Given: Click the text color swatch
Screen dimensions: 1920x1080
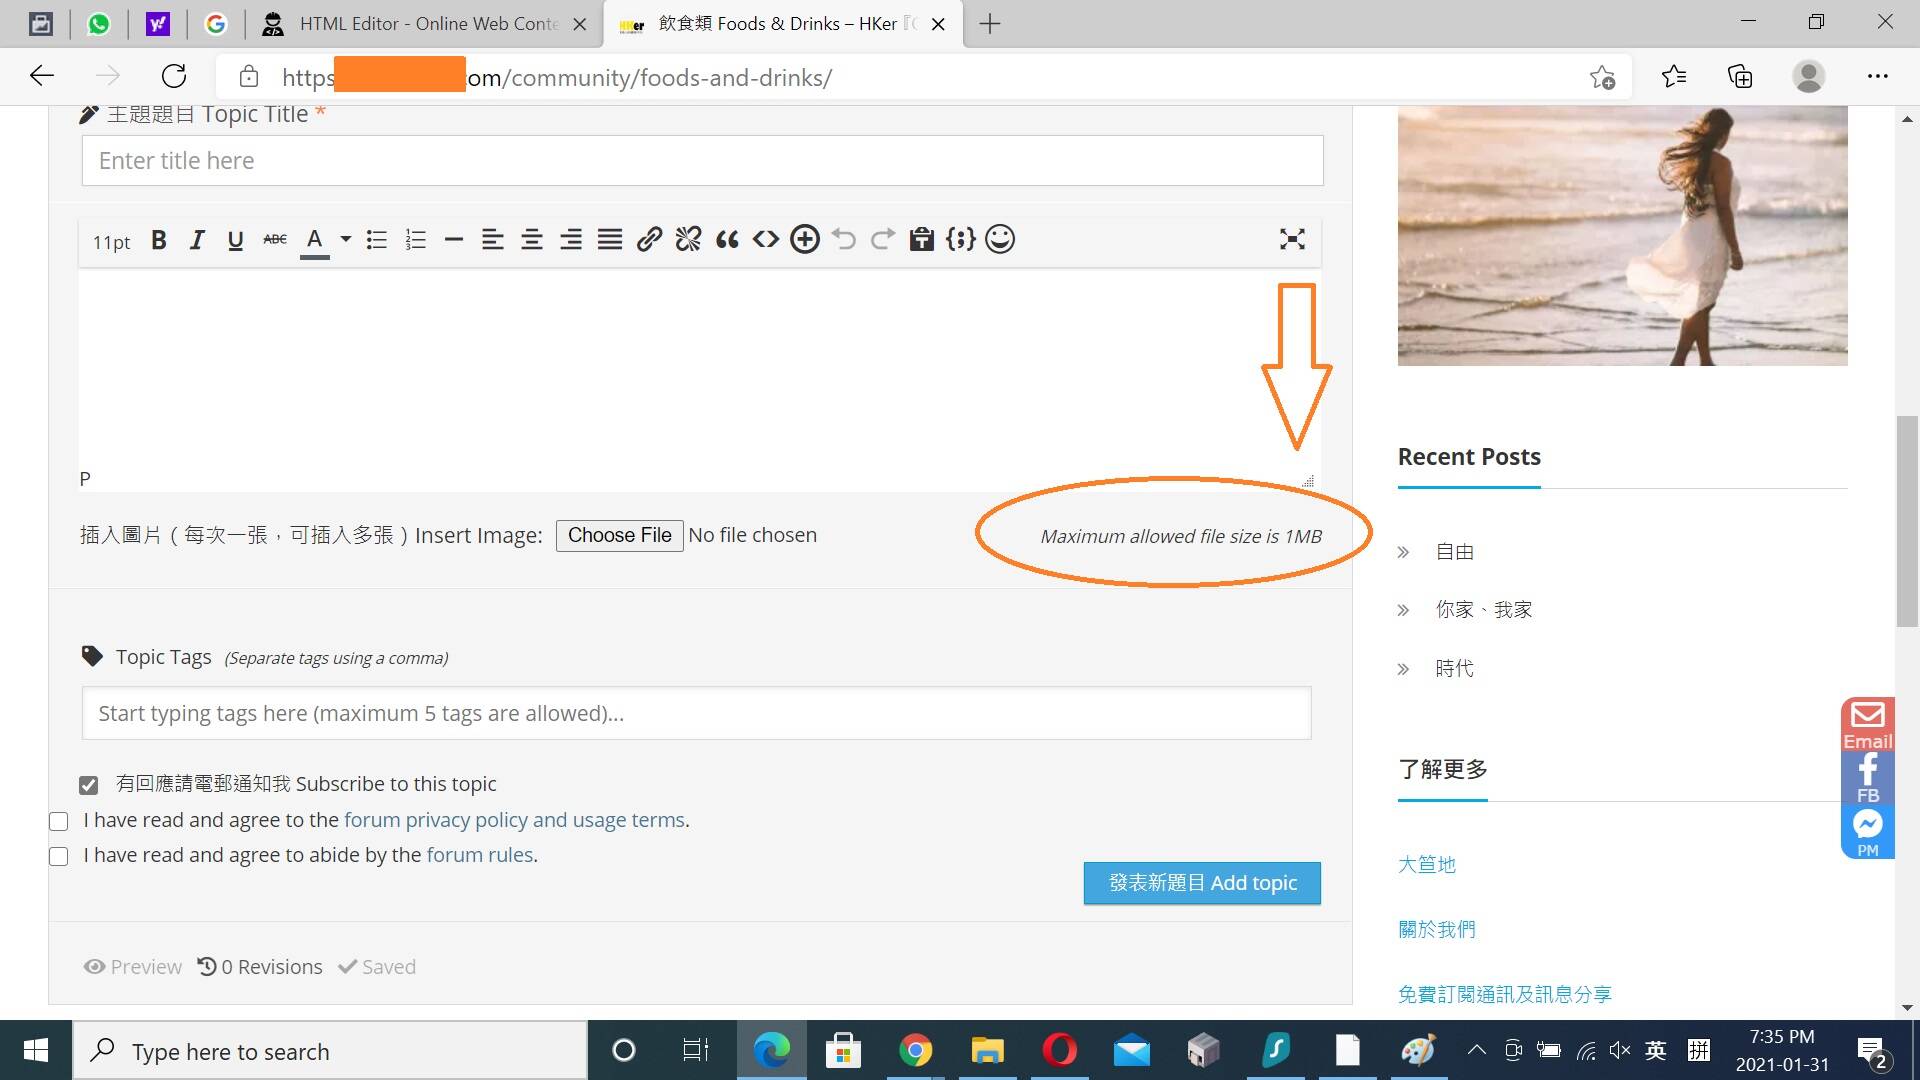Looking at the screenshot, I should tap(314, 239).
